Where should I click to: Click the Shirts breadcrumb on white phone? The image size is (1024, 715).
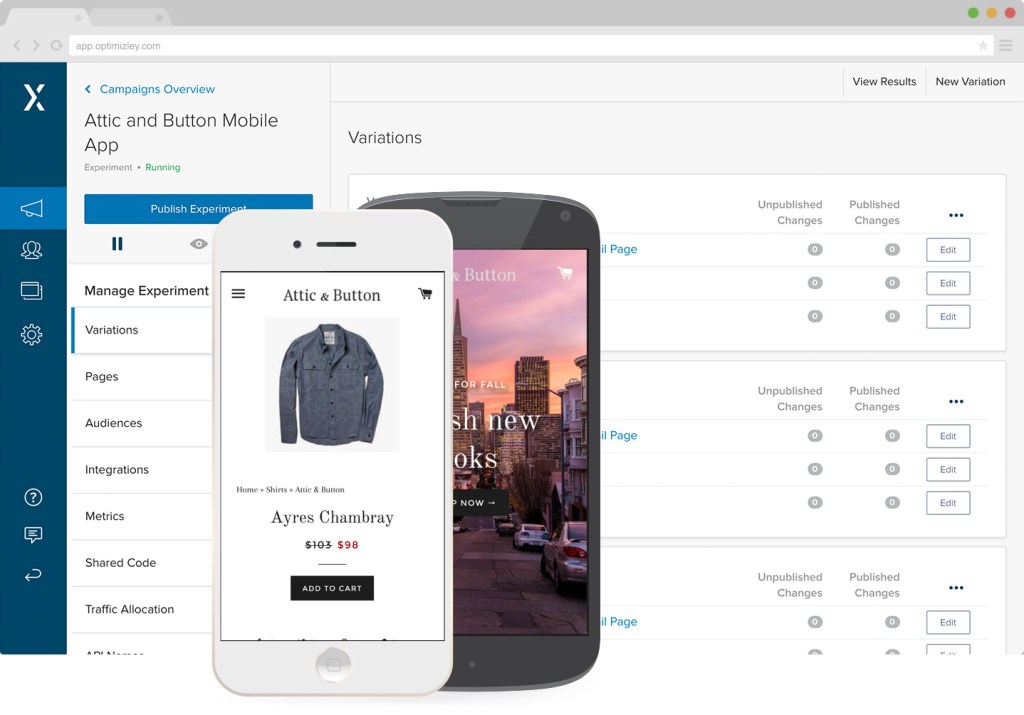[x=276, y=489]
